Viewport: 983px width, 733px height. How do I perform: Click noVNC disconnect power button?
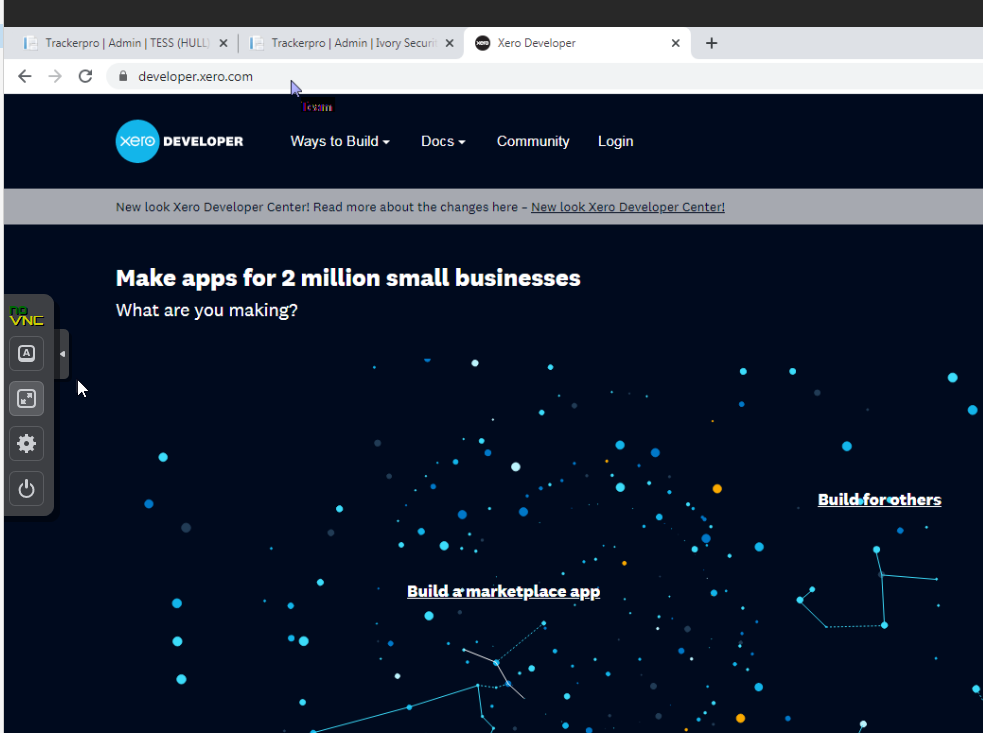coord(26,488)
